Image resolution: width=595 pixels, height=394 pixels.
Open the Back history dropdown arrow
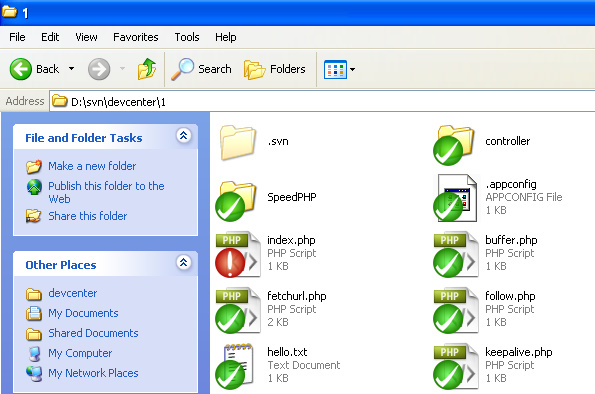pyautogui.click(x=71, y=69)
